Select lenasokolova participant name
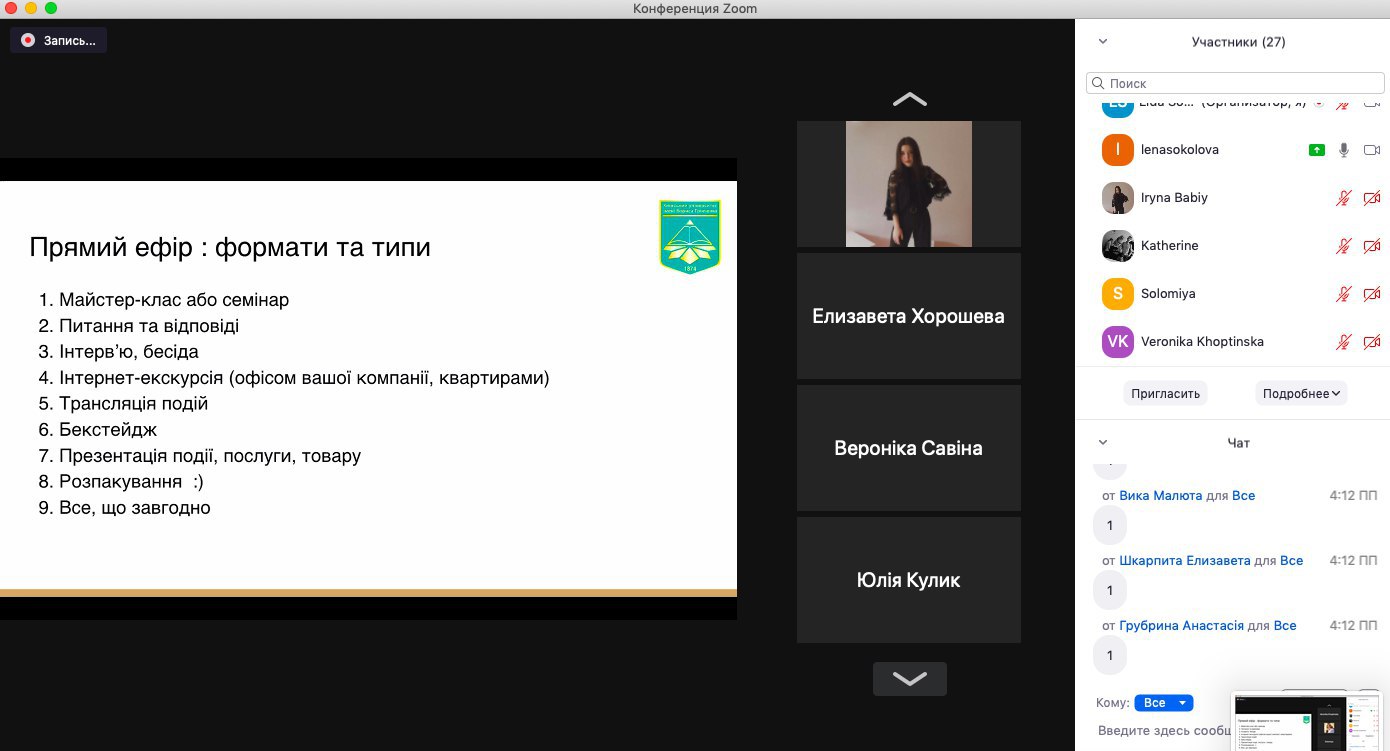The image size is (1390, 751). [x=1180, y=150]
